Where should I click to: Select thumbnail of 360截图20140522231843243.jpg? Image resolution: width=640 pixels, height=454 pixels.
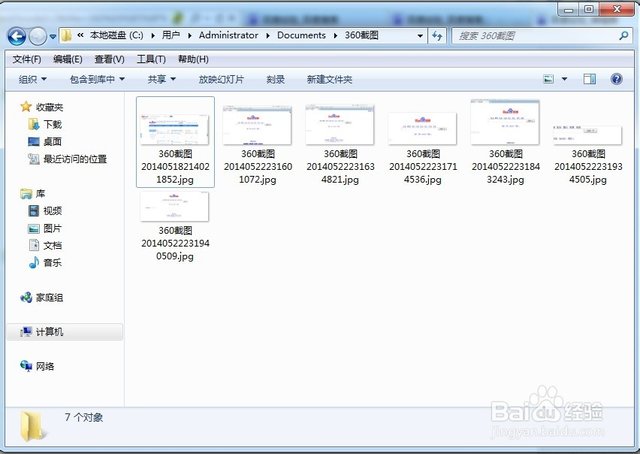pos(505,122)
